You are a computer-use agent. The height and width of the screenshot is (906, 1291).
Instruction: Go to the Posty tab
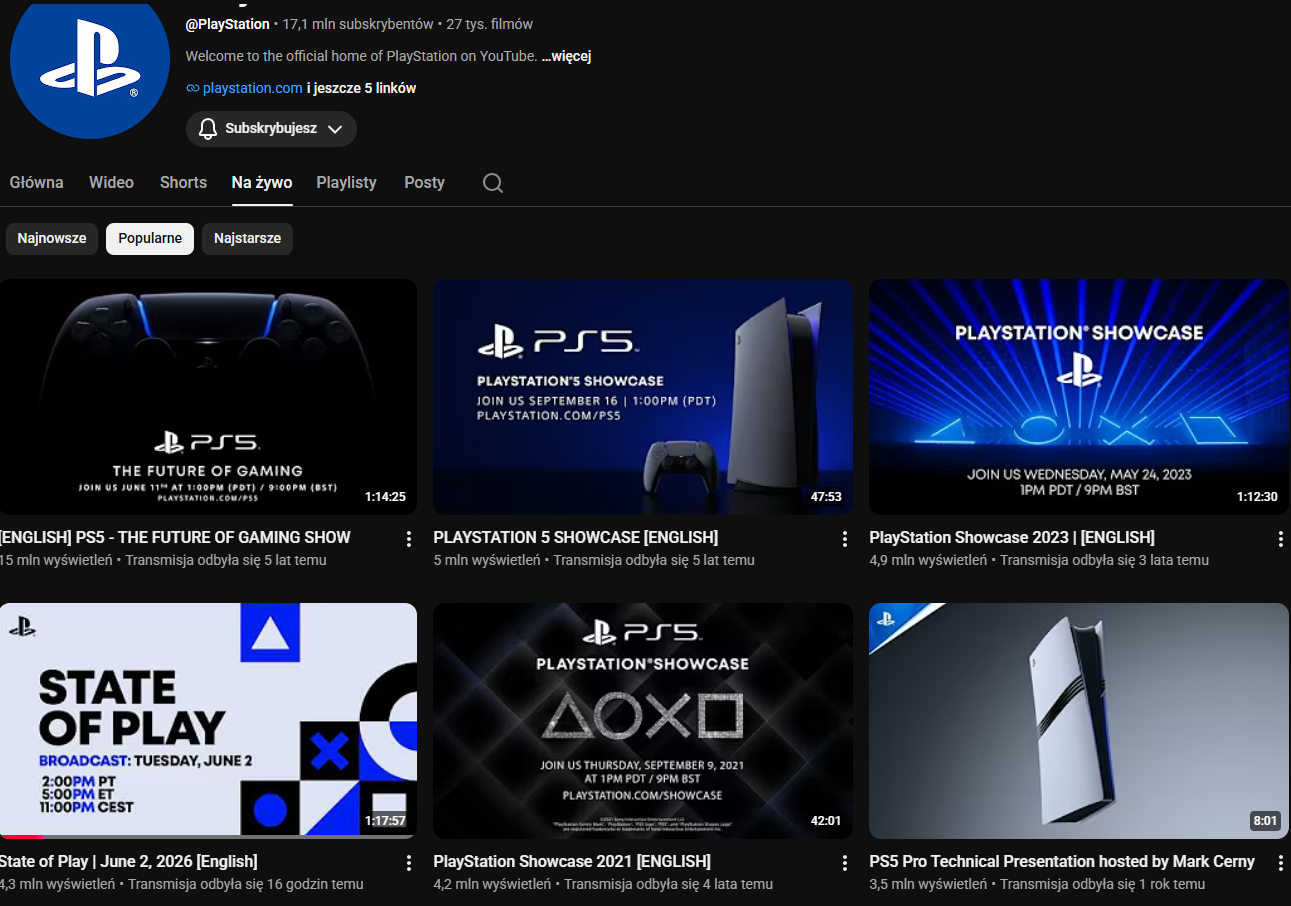(424, 182)
